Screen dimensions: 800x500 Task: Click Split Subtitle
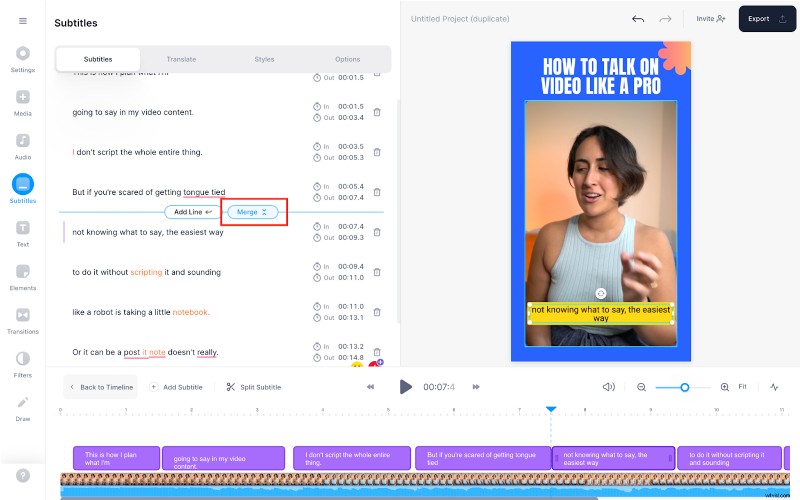pyautogui.click(x=254, y=387)
